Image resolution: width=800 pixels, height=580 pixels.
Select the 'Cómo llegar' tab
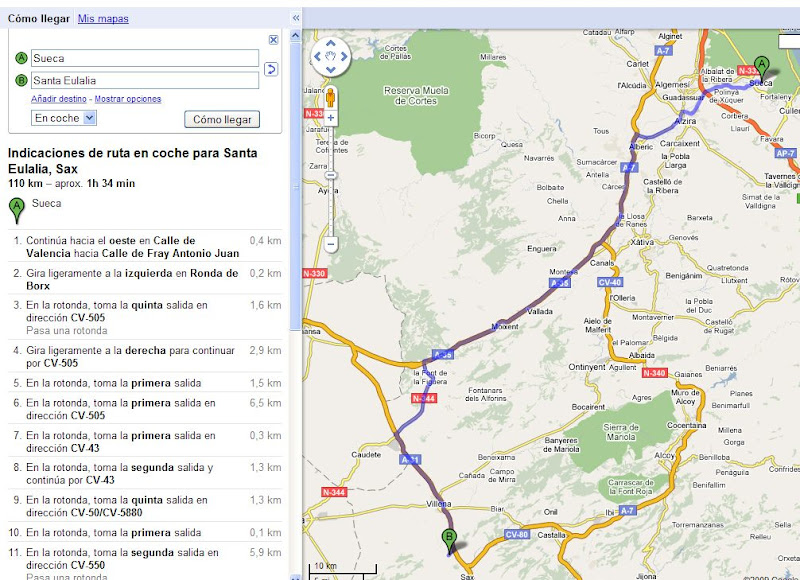point(38,19)
